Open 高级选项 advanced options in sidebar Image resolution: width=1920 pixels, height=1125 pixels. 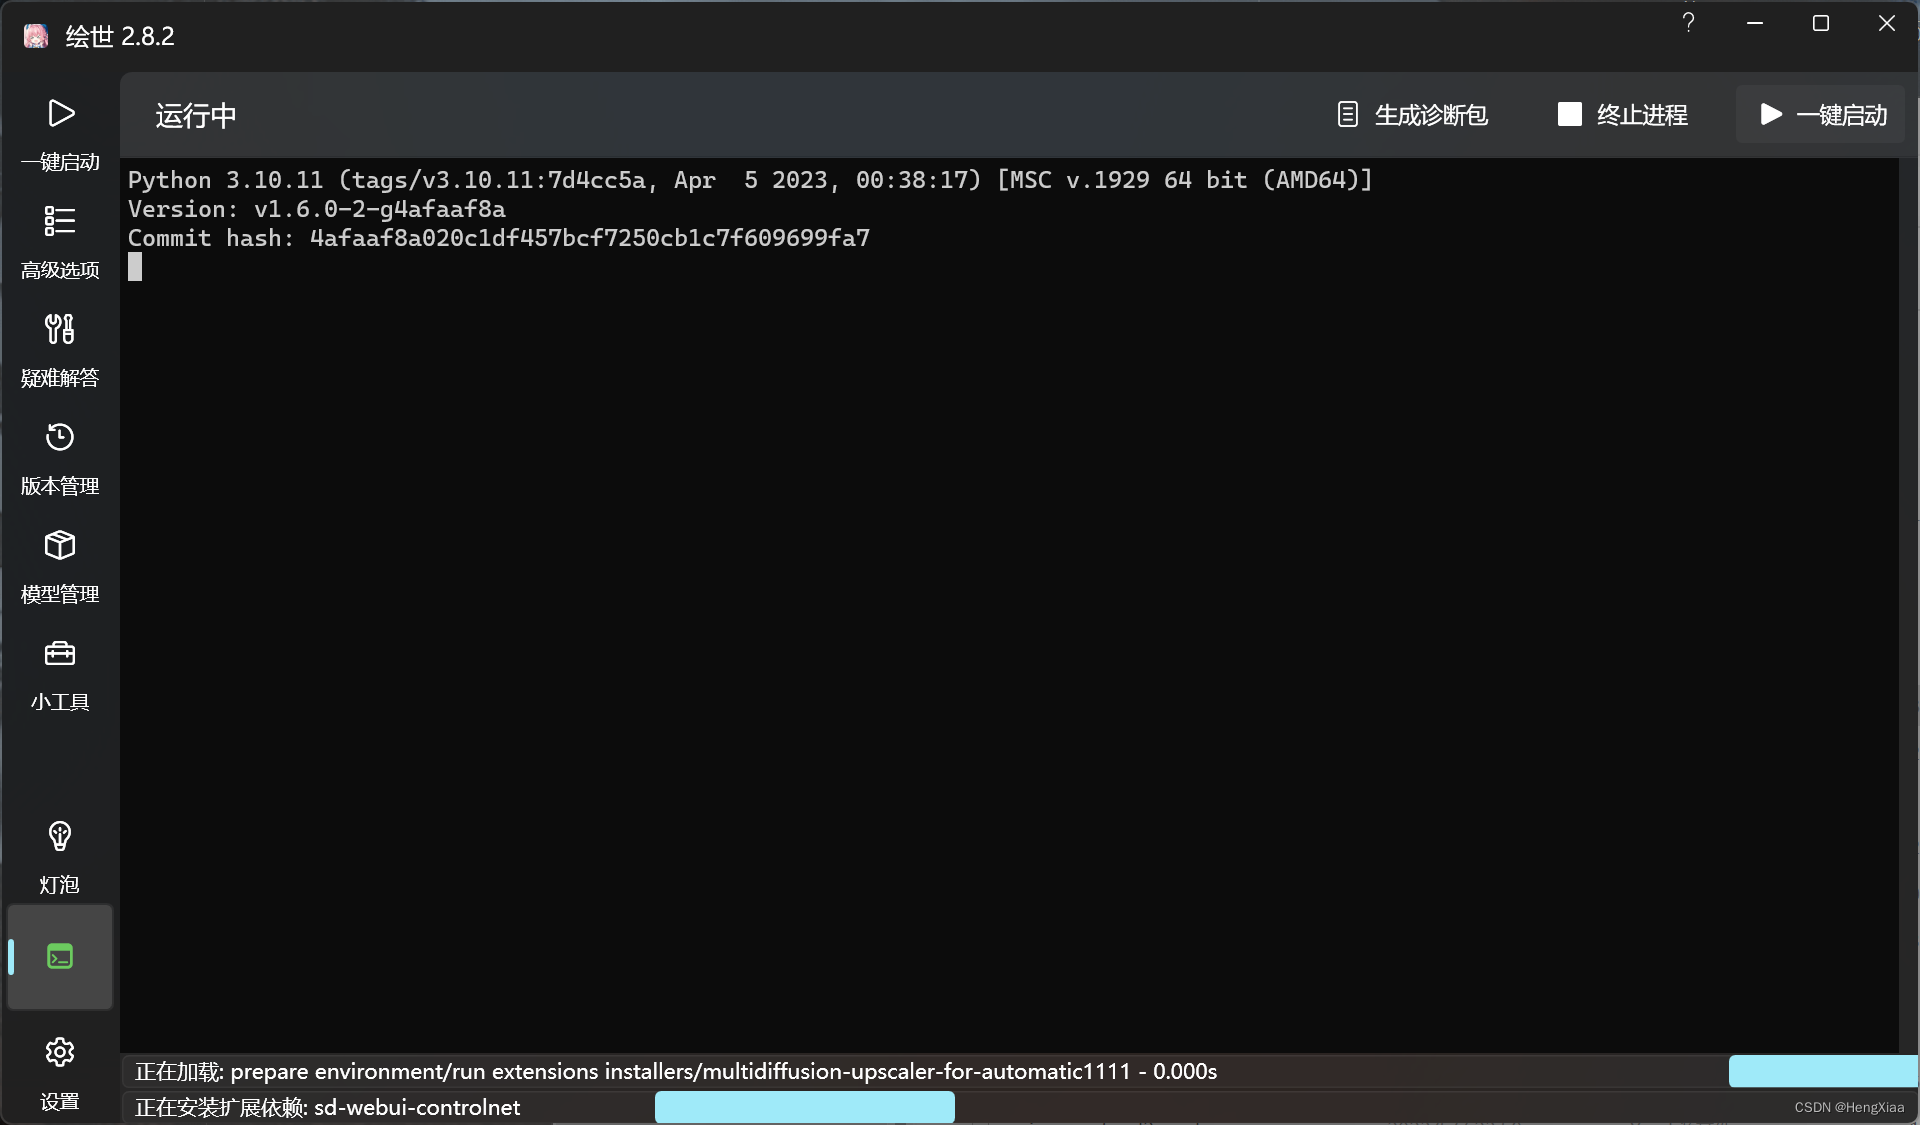click(x=60, y=242)
